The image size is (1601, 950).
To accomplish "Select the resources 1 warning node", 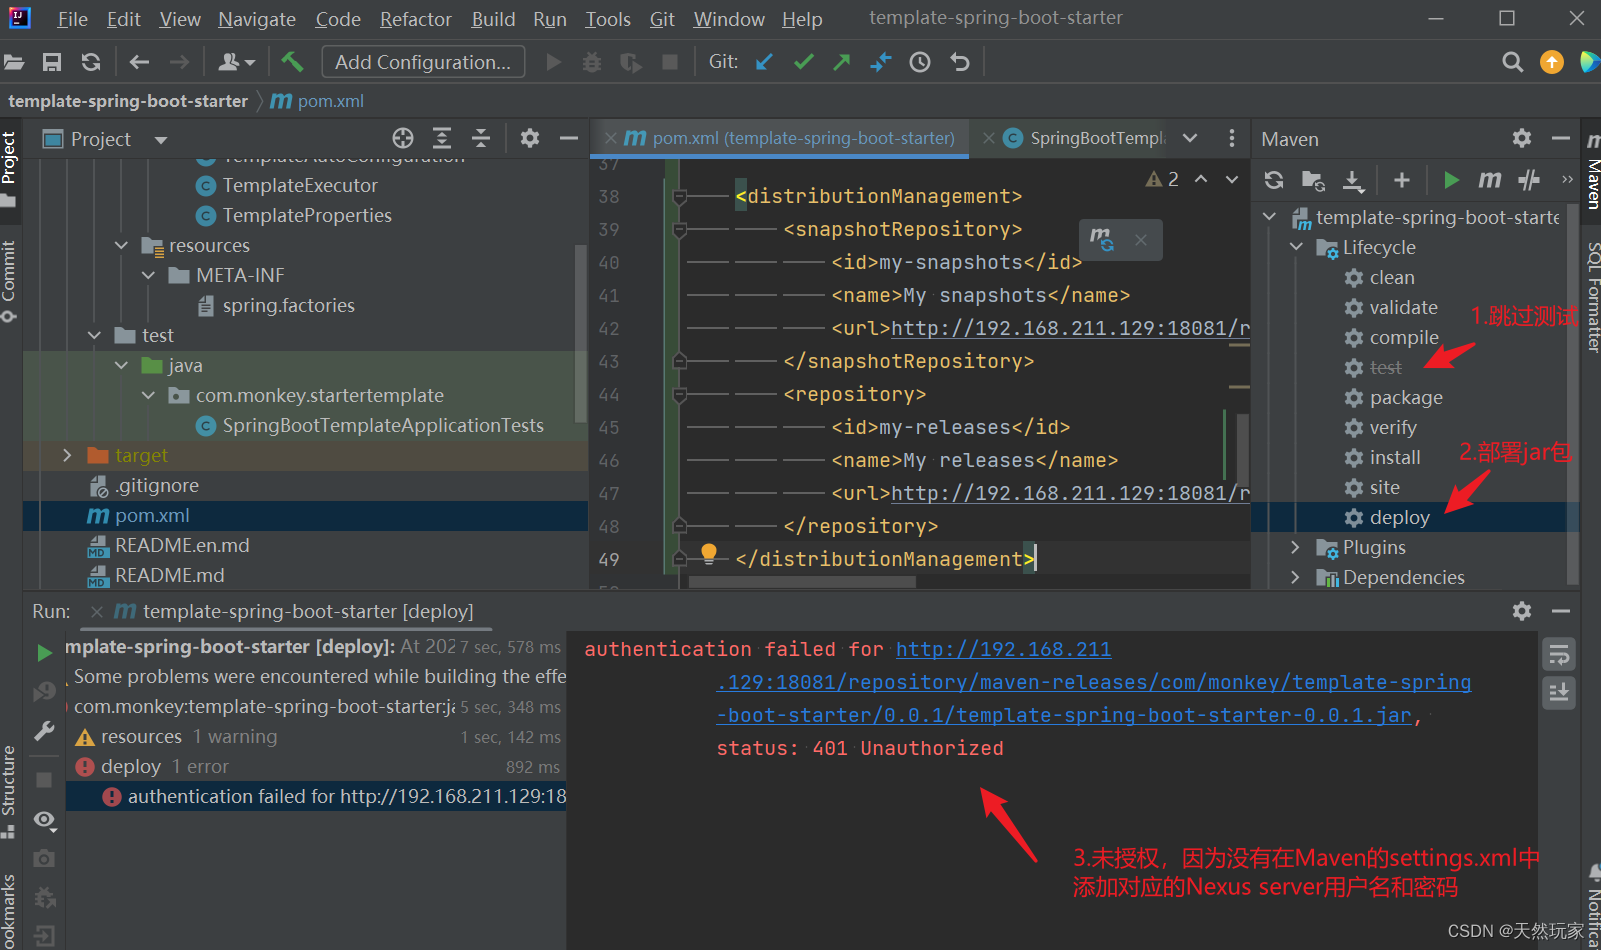I will (189, 736).
